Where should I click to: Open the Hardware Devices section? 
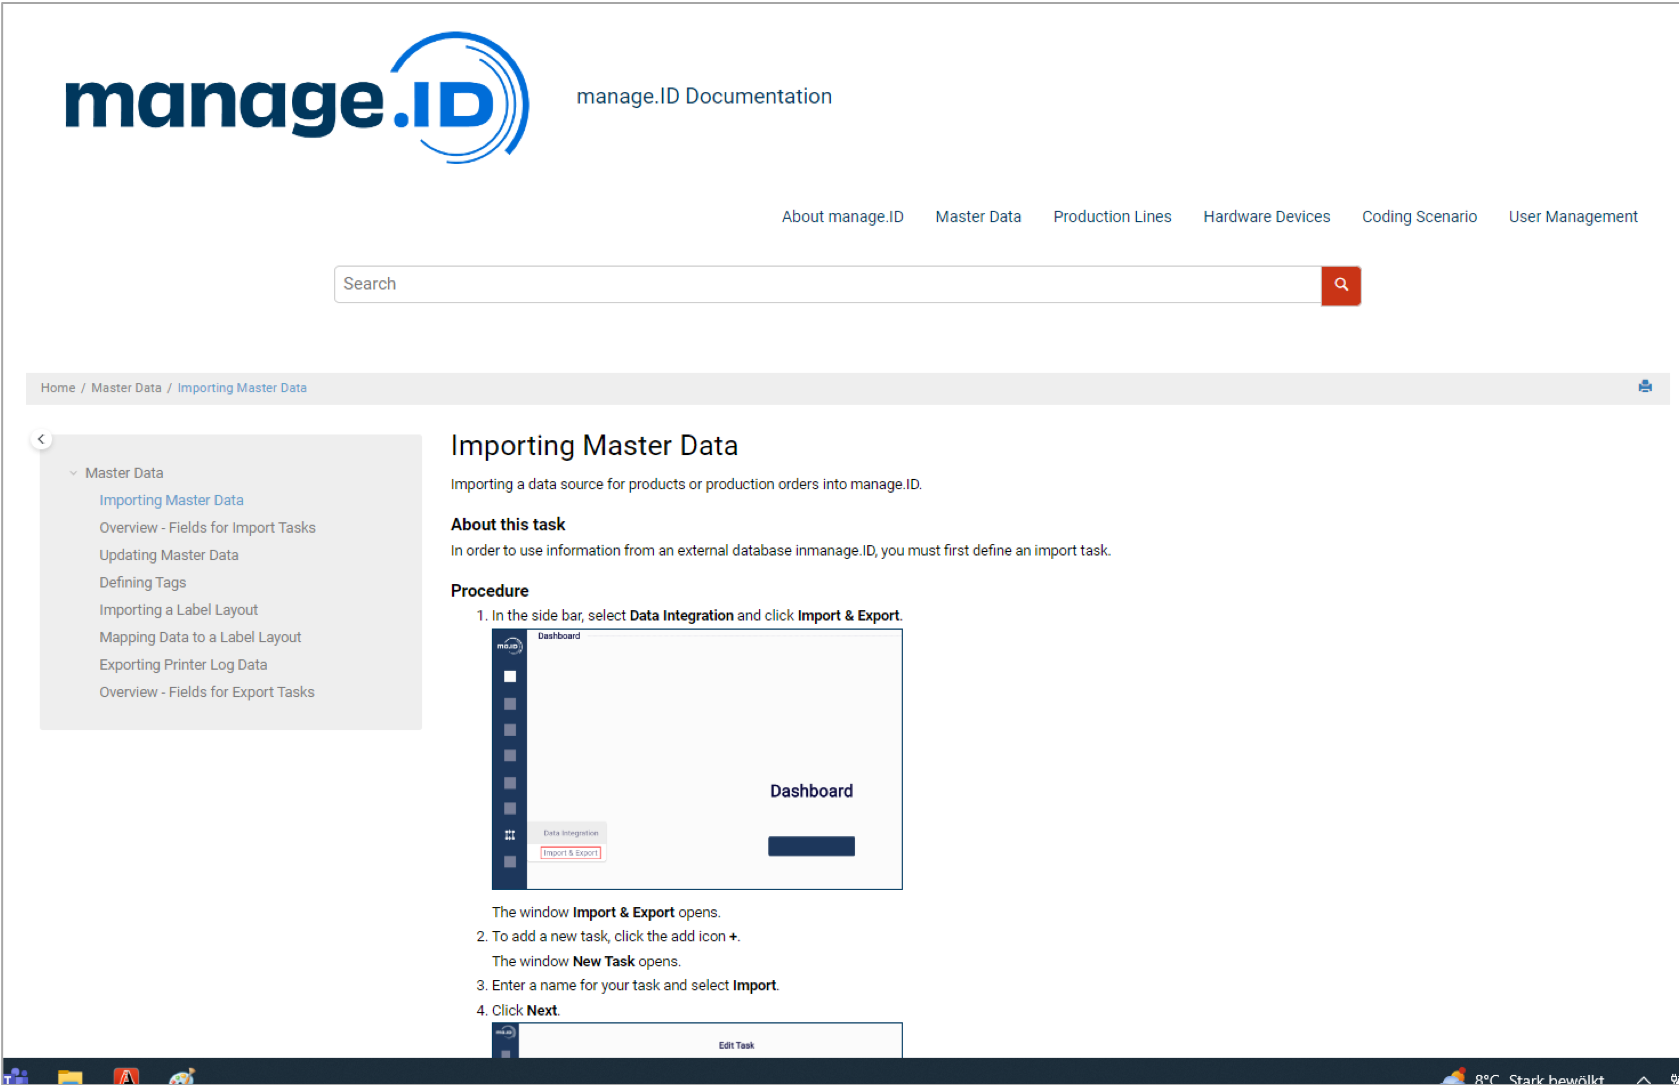[x=1266, y=216]
